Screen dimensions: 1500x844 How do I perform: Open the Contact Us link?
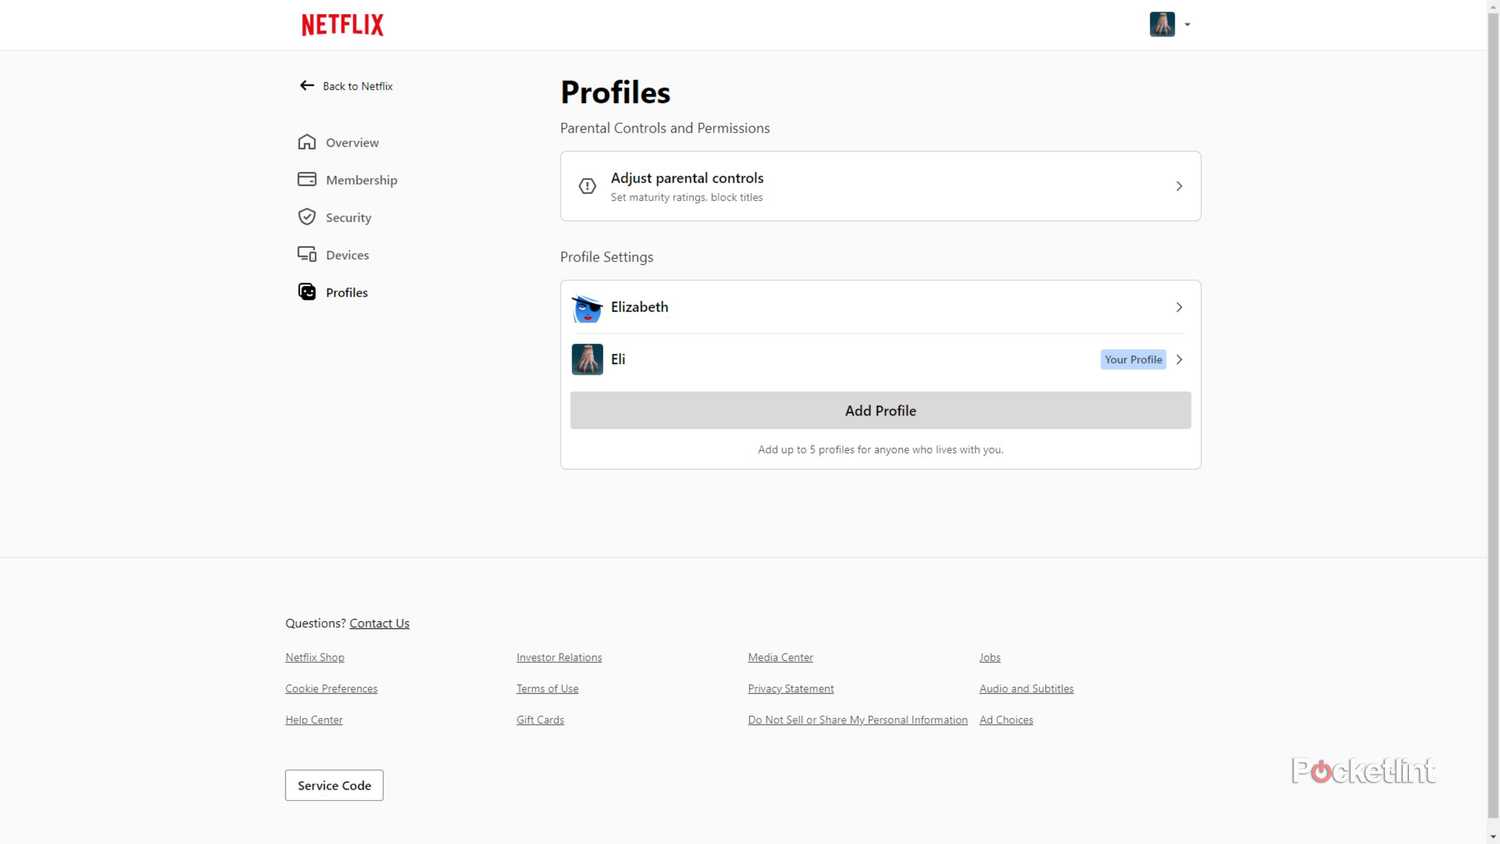point(379,623)
